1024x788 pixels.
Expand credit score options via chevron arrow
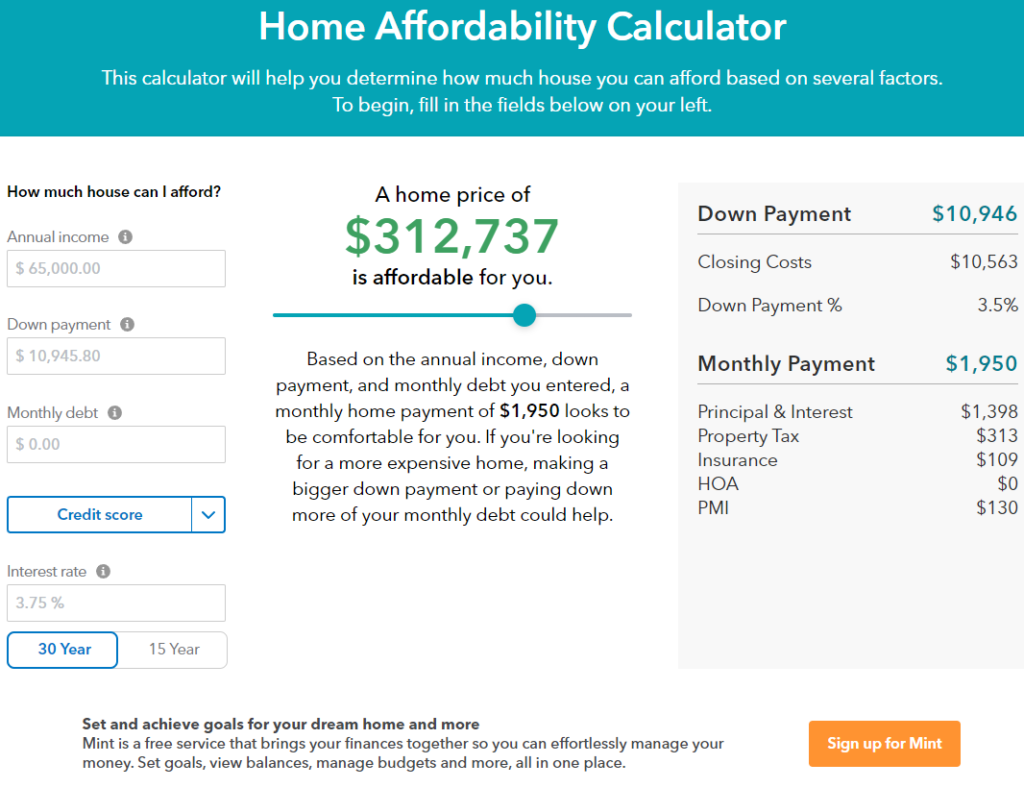208,514
